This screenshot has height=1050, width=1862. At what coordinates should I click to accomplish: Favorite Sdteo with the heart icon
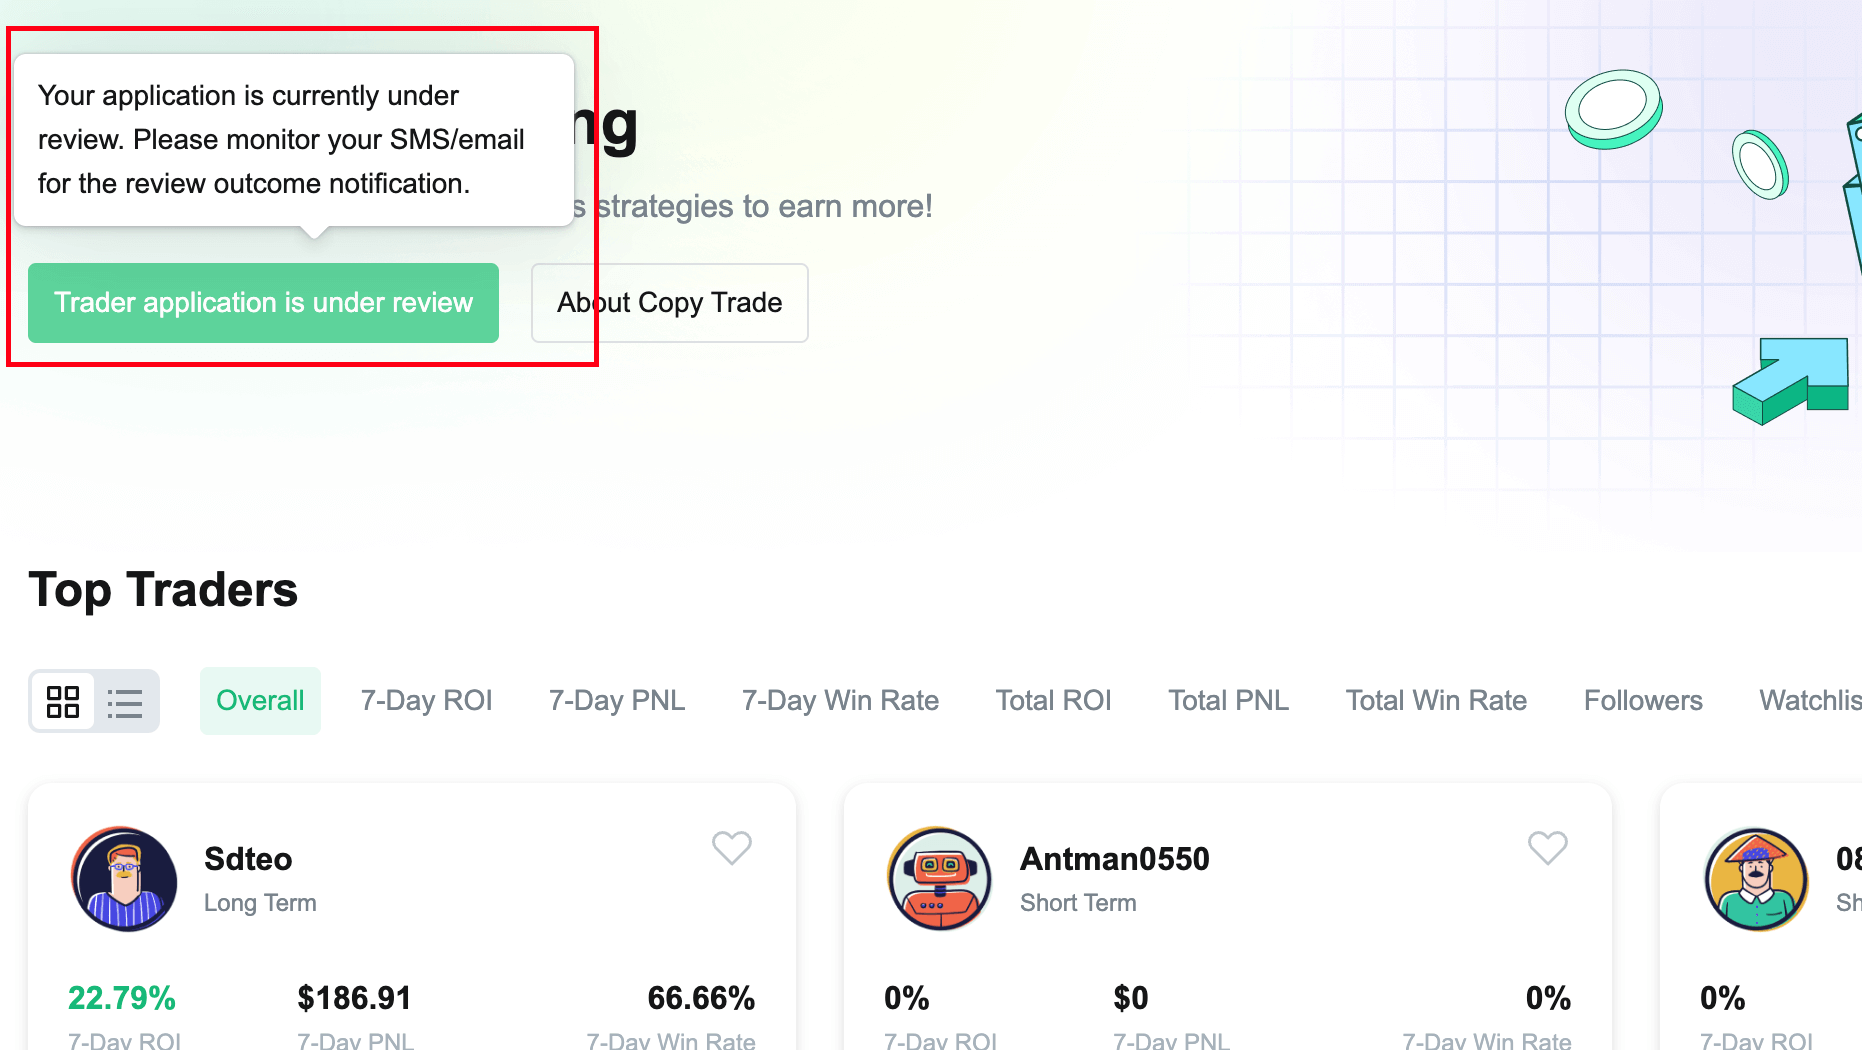pyautogui.click(x=732, y=848)
